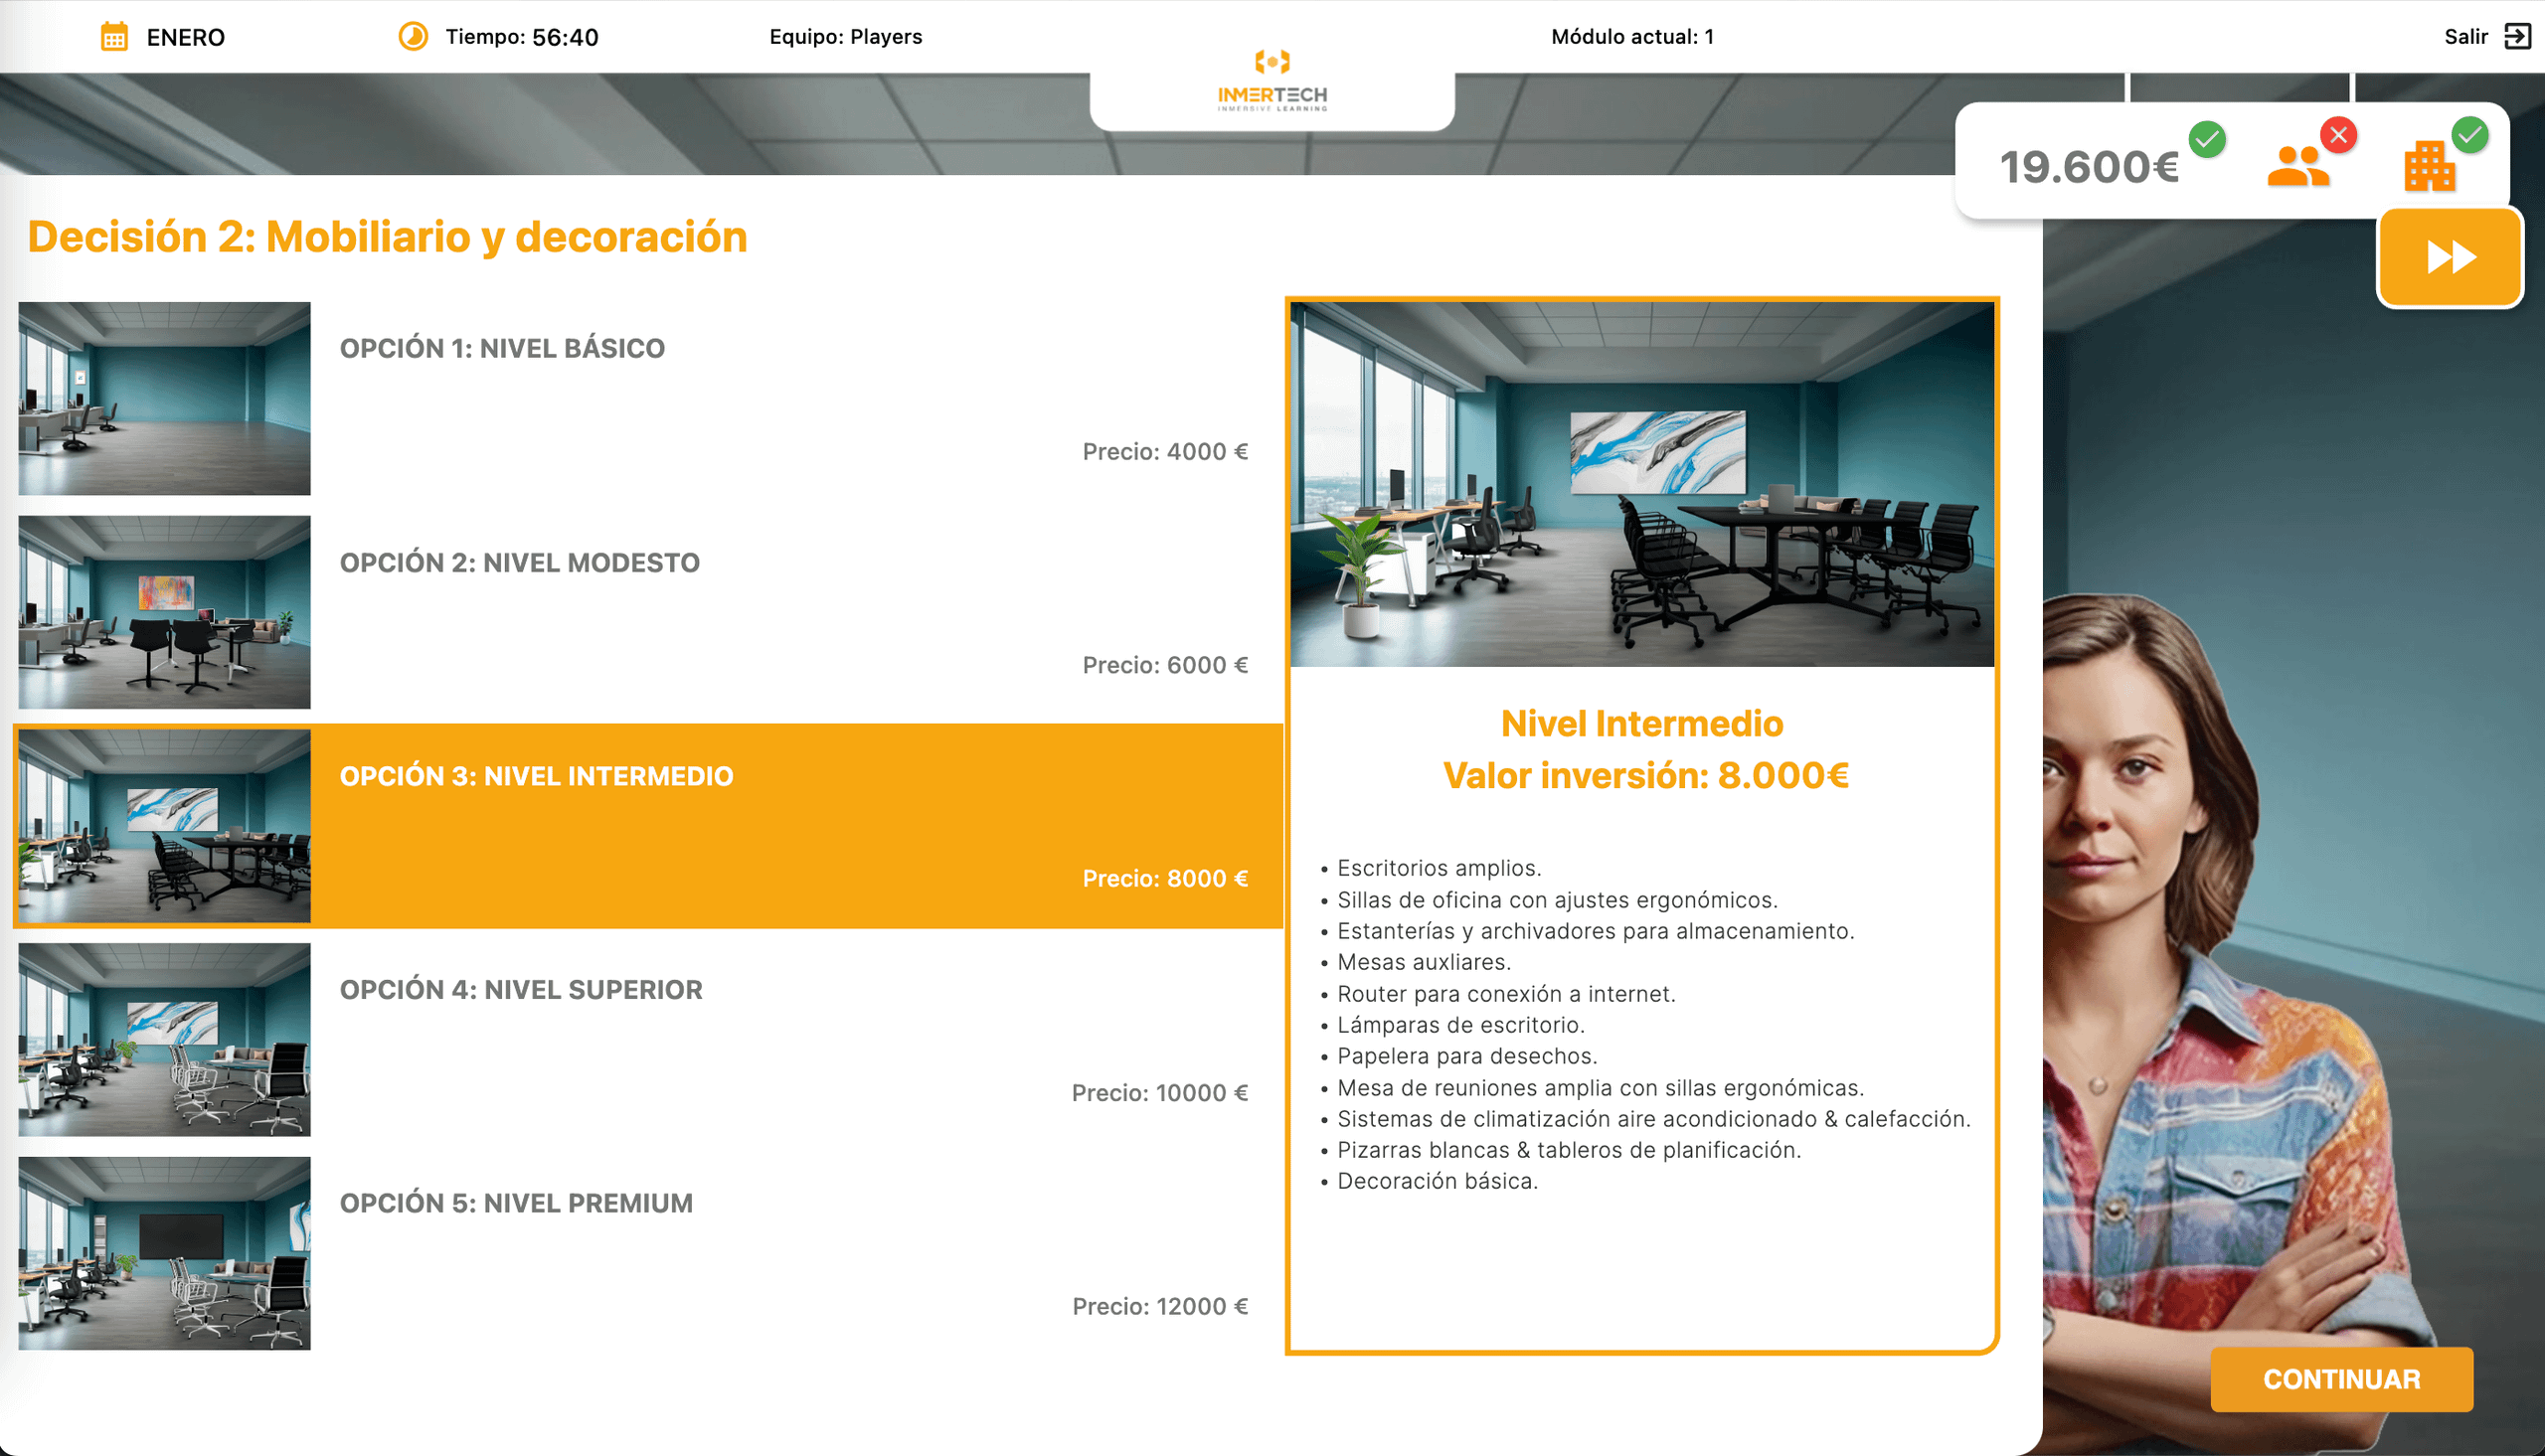This screenshot has height=1456, width=2545.
Task: Click green checkmark beside budget amount
Action: (2206, 139)
